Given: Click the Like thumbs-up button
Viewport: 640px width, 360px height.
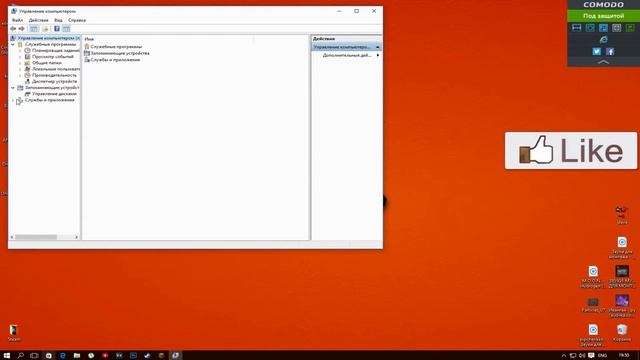Looking at the screenshot, I should coord(571,151).
